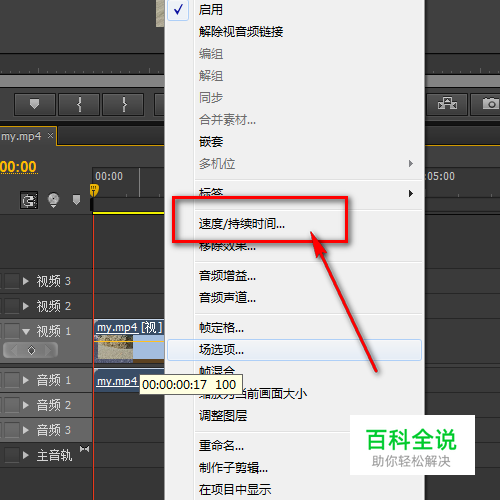Click the gray horizontal scrub bar above buttons
Image resolution: width=500 pixels, height=500 pixels.
[82, 81]
